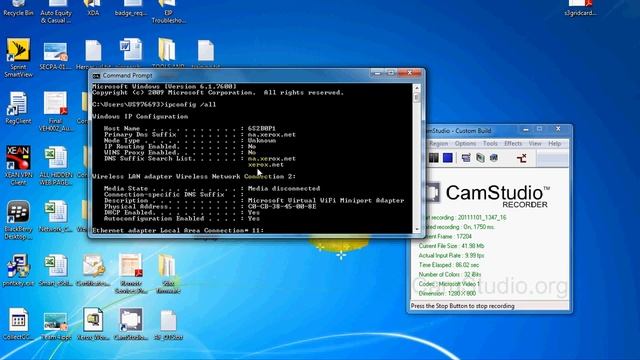Click 'Ethernet adapter Local Area Connection' line
The image size is (640, 360).
[178, 231]
